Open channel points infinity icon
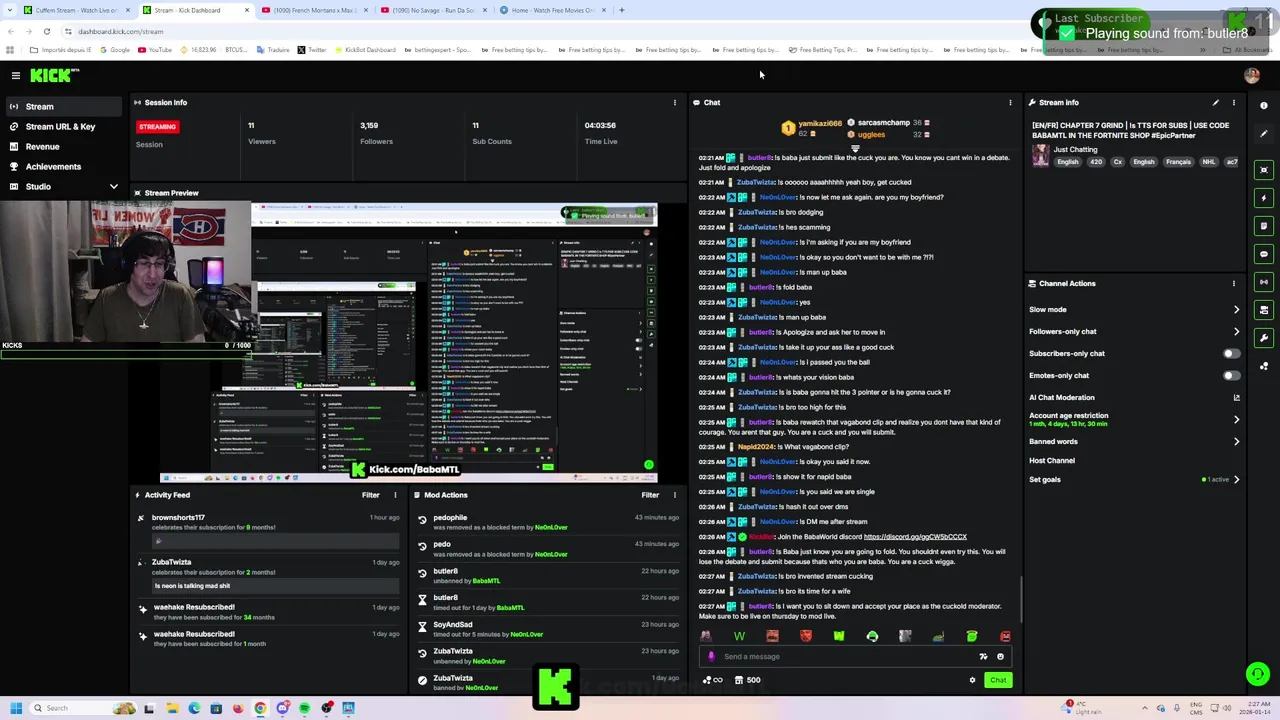1280x720 pixels. pos(712,680)
